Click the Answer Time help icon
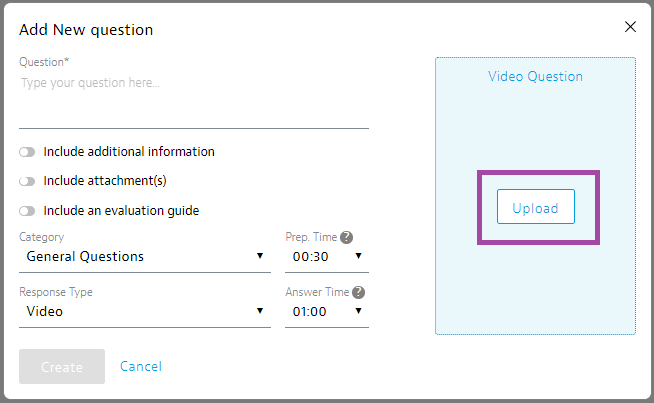The height and width of the screenshot is (403, 654). tap(358, 293)
